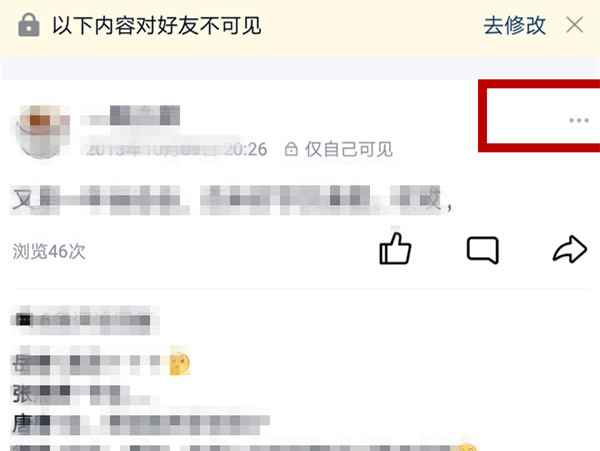Select the comment starting with 唐

tap(141, 423)
